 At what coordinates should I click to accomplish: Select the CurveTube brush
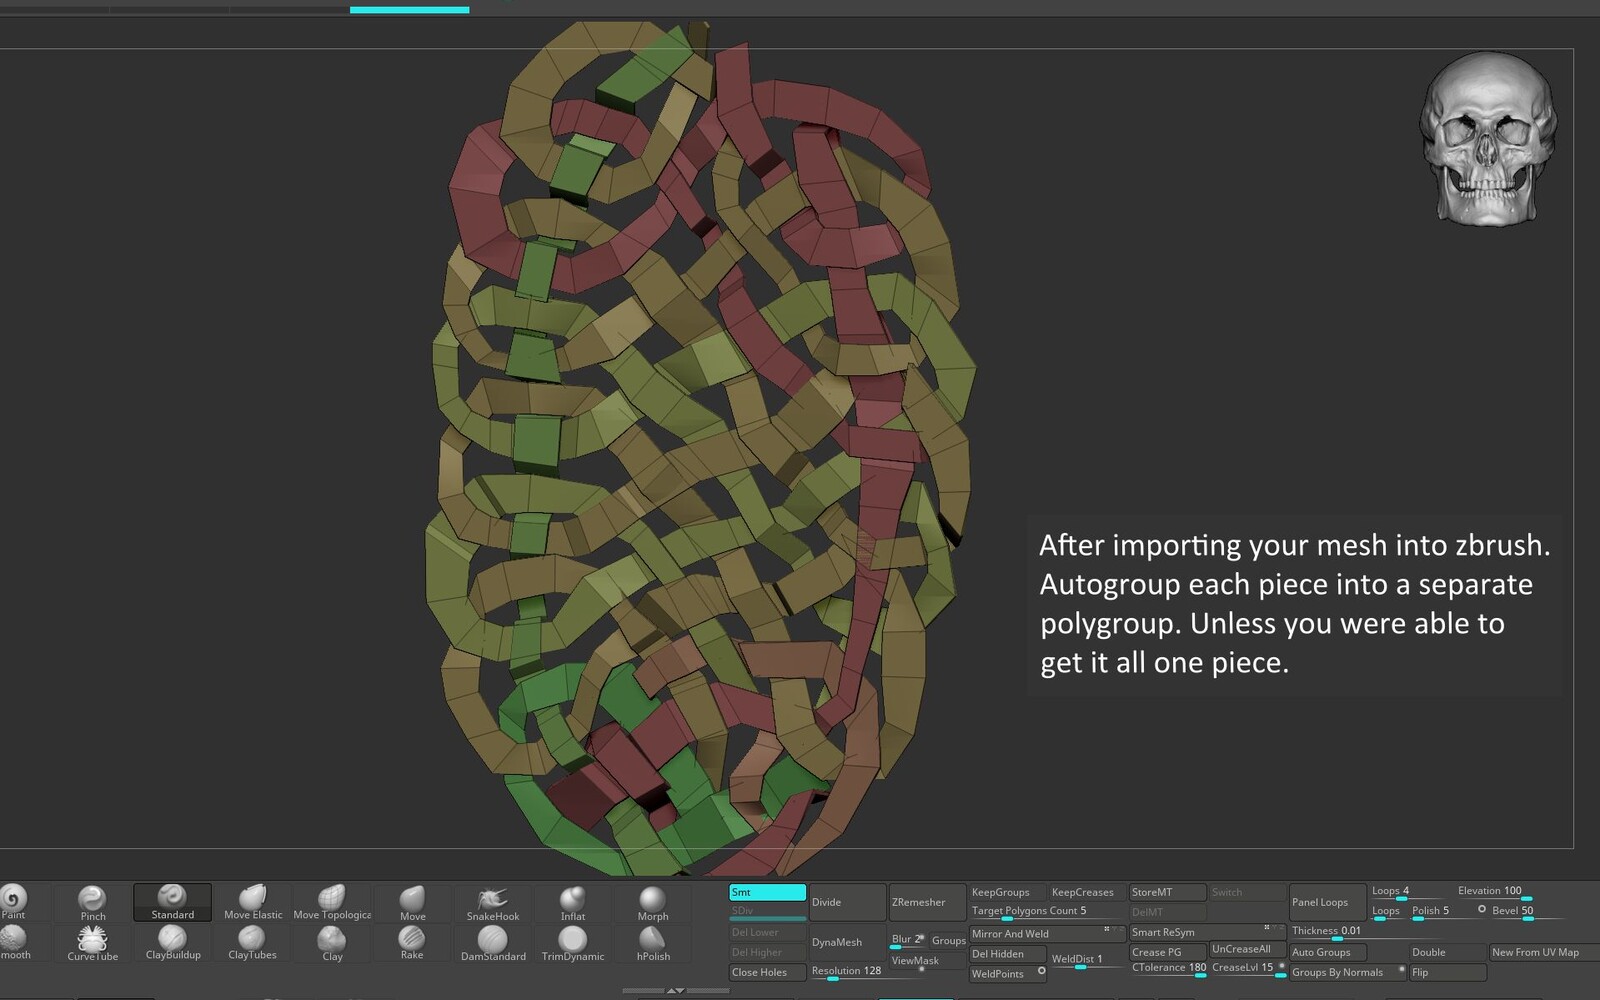[x=93, y=942]
